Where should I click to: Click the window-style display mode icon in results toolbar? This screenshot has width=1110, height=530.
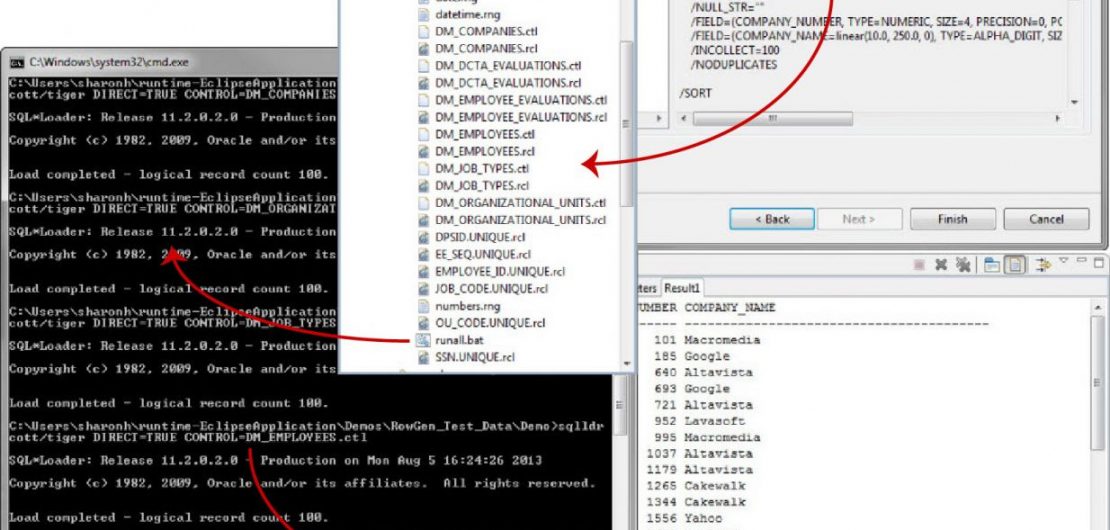pos(992,265)
